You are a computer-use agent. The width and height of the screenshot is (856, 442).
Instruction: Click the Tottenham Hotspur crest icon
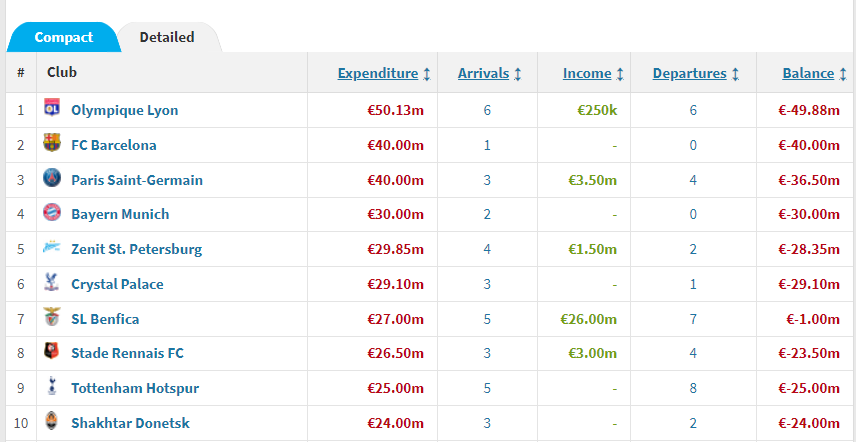(x=52, y=387)
